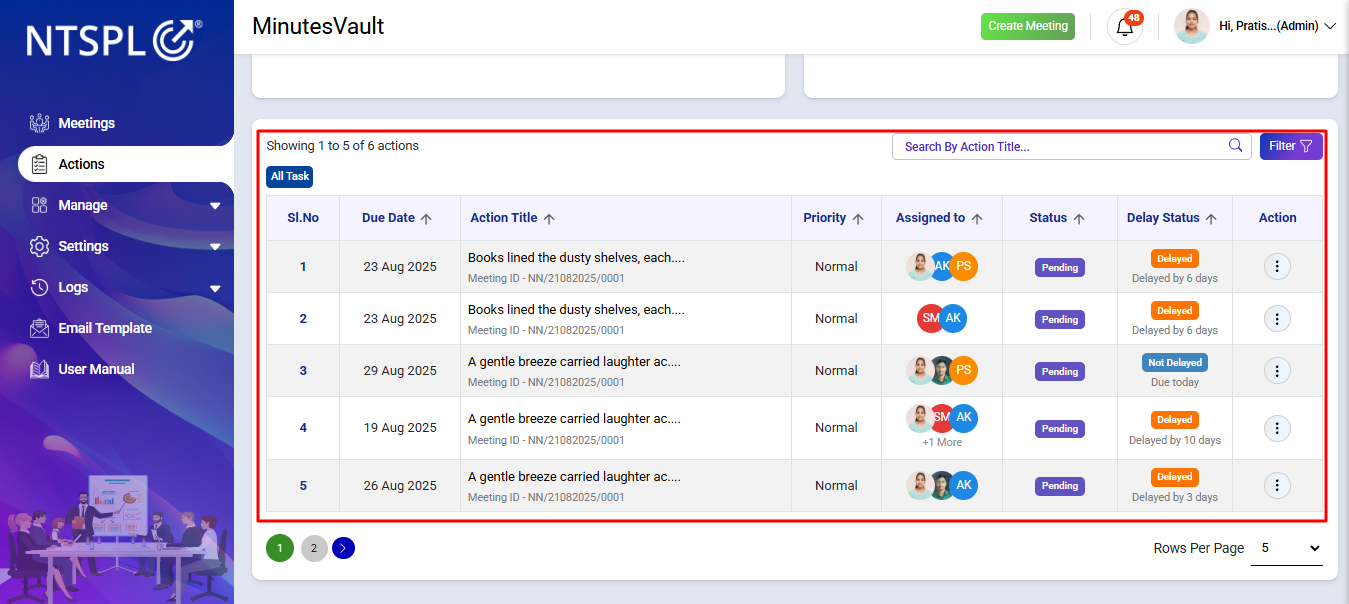Viewport: 1349px width, 604px height.
Task: Sort by Delay Status arrow
Action: pyautogui.click(x=1211, y=218)
